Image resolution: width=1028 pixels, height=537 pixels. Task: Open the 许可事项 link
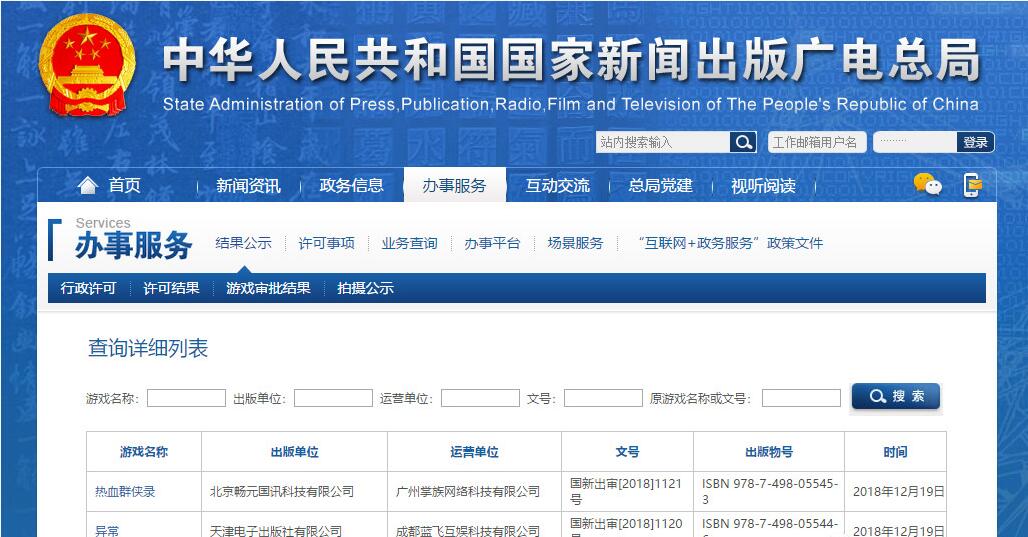coord(326,243)
